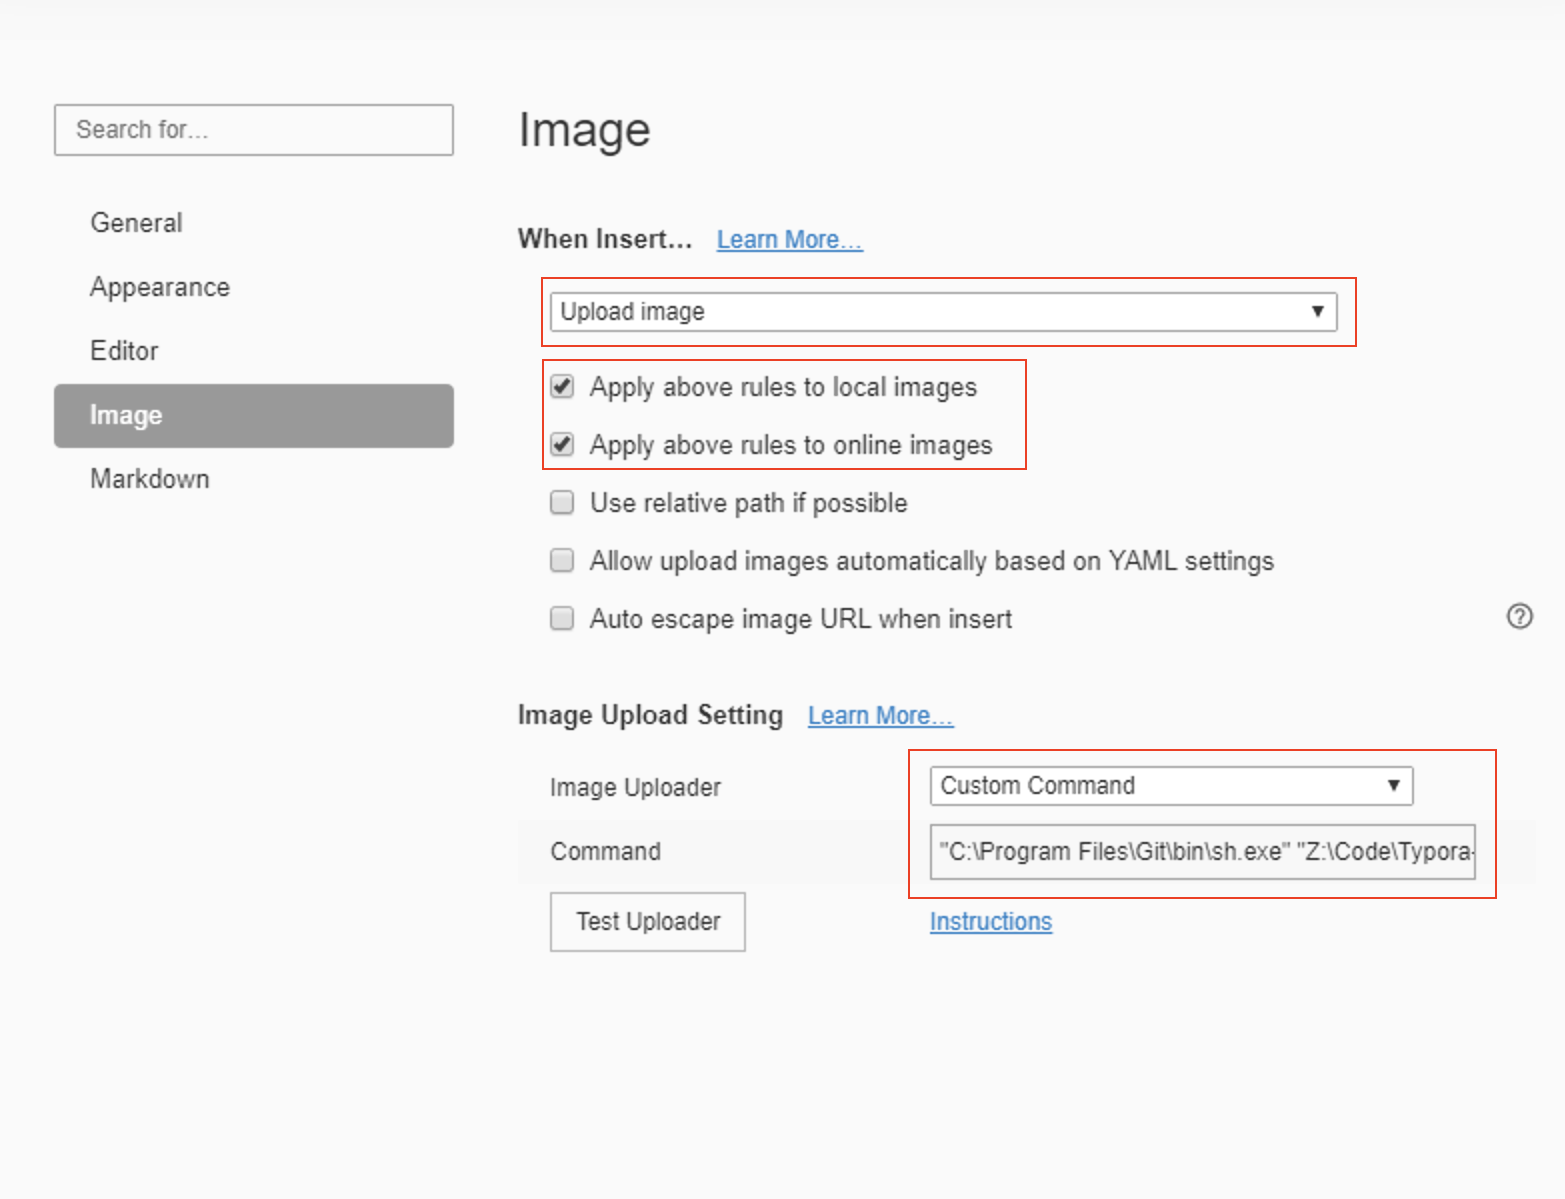The image size is (1565, 1199).
Task: Expand the Upload image dropdown arrow
Action: coord(1317,311)
